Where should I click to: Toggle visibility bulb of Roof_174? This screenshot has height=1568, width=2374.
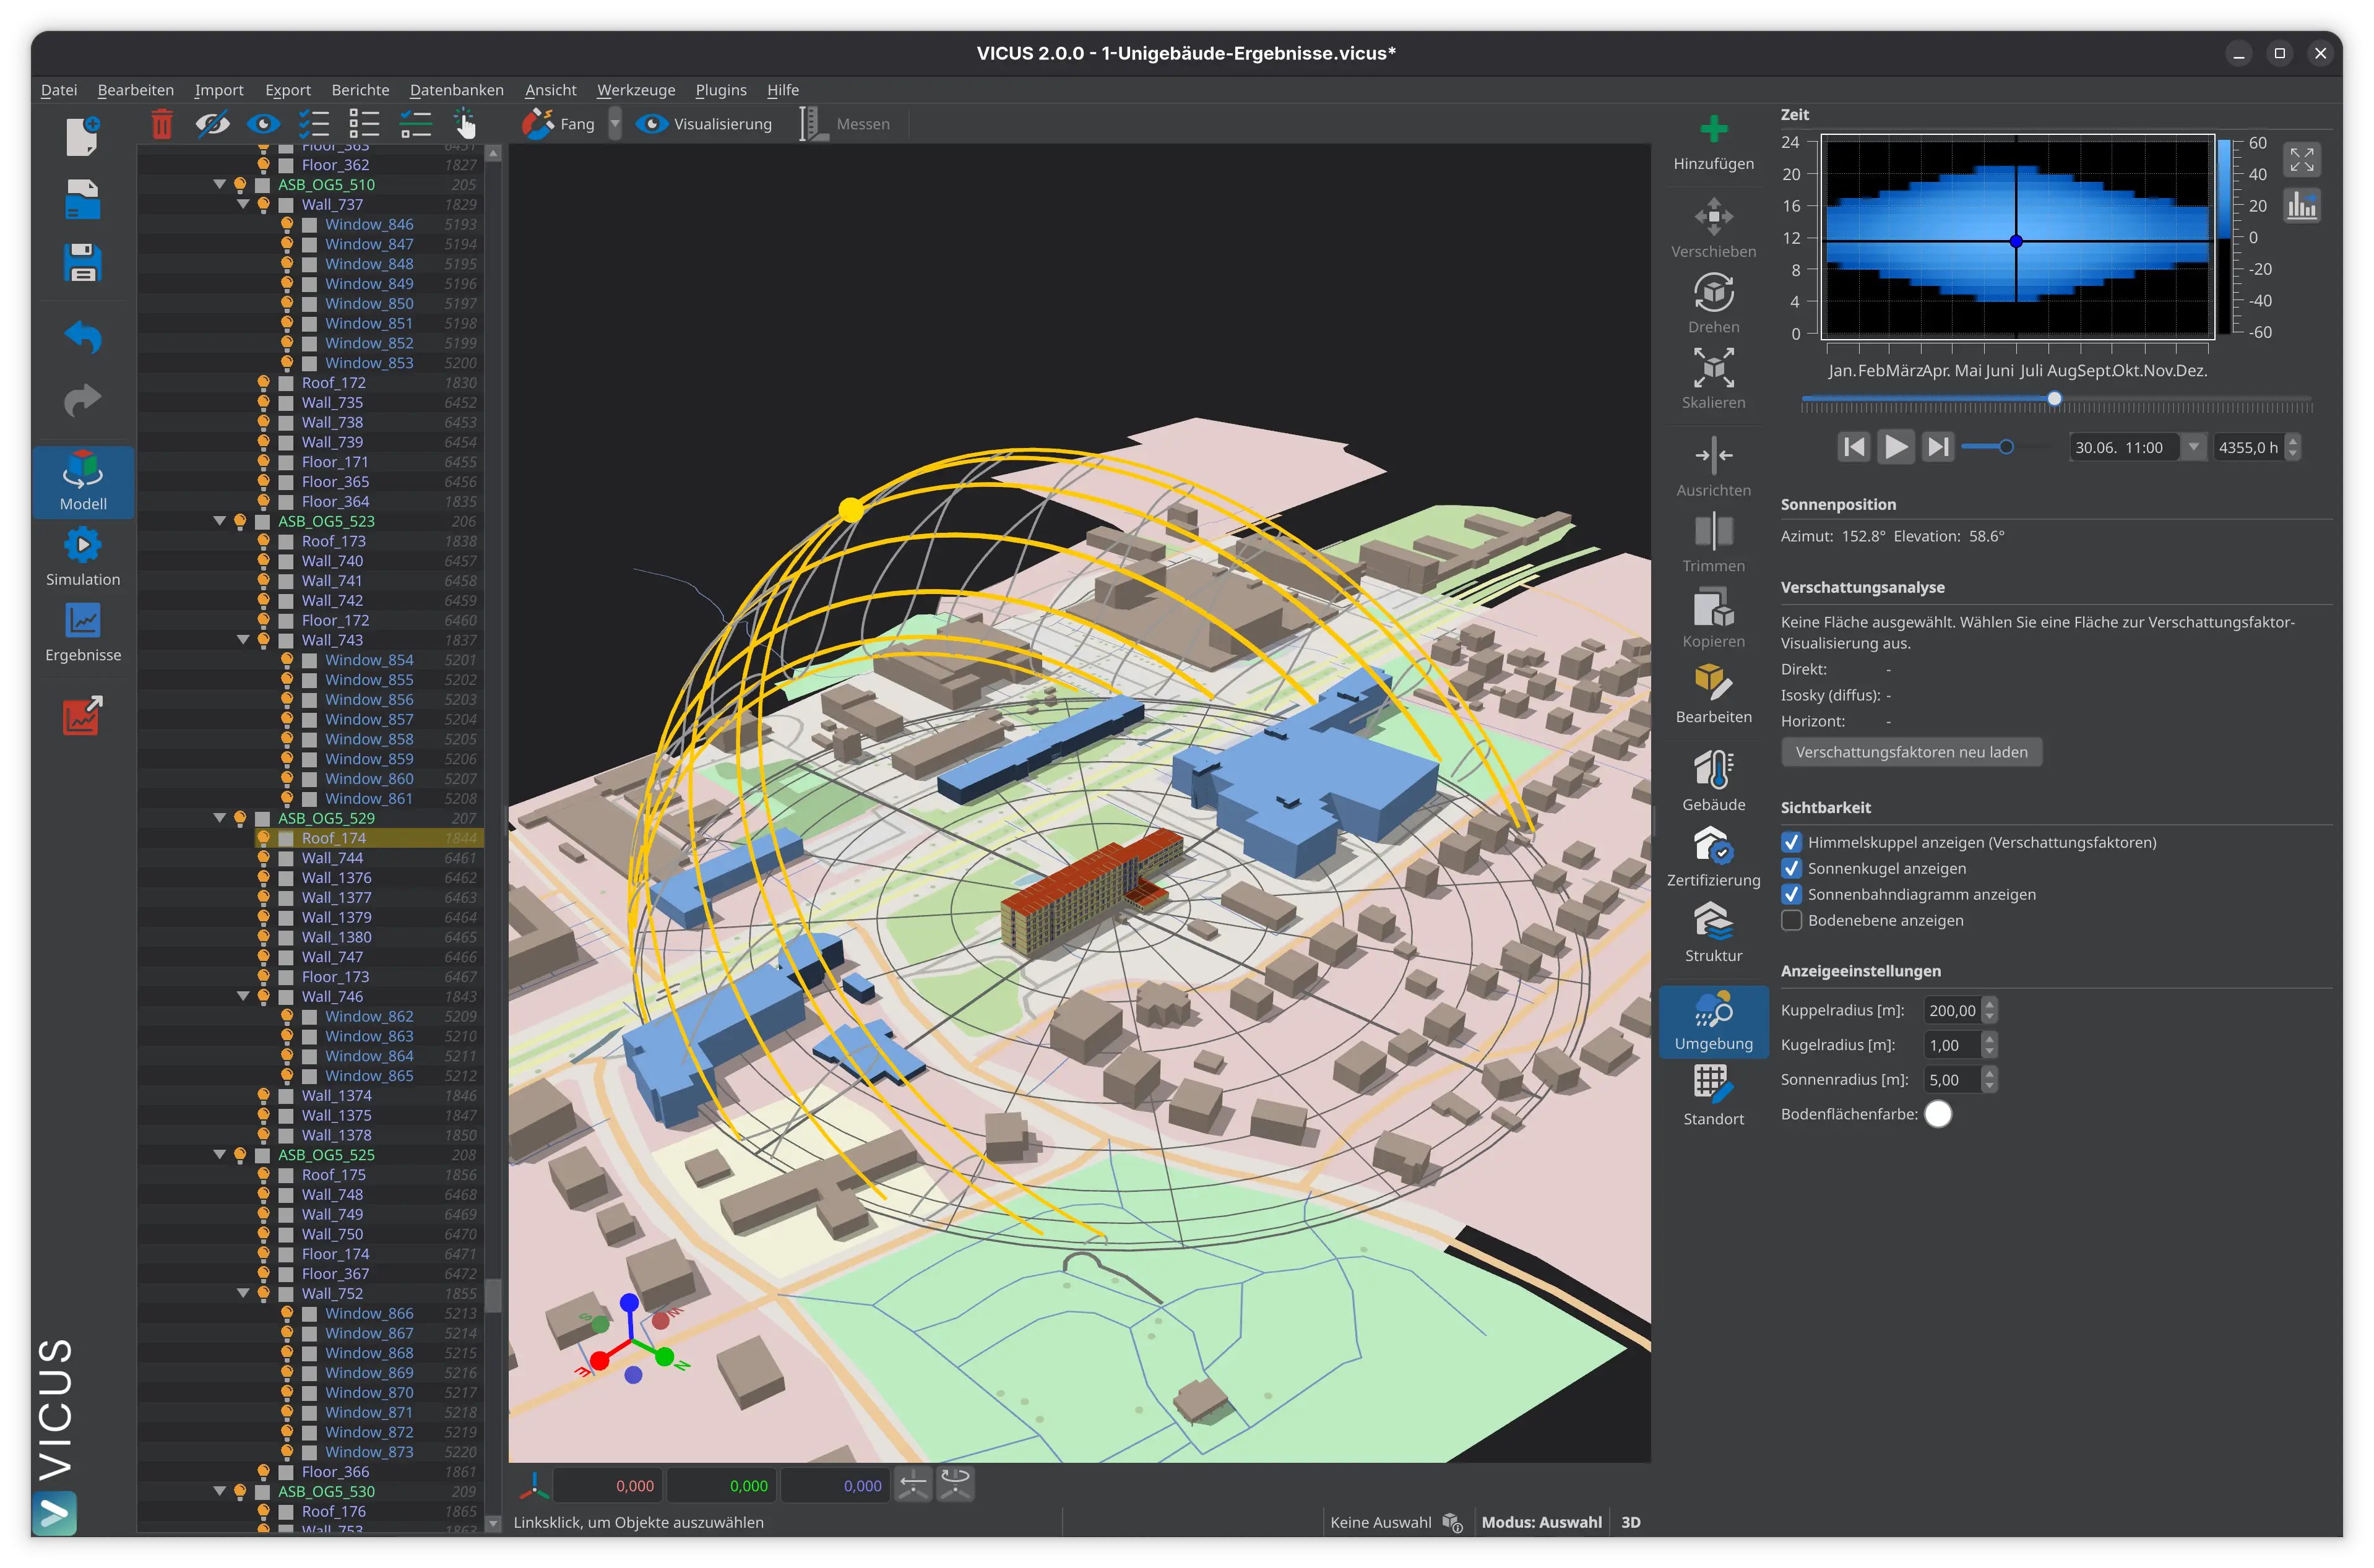pos(263,837)
